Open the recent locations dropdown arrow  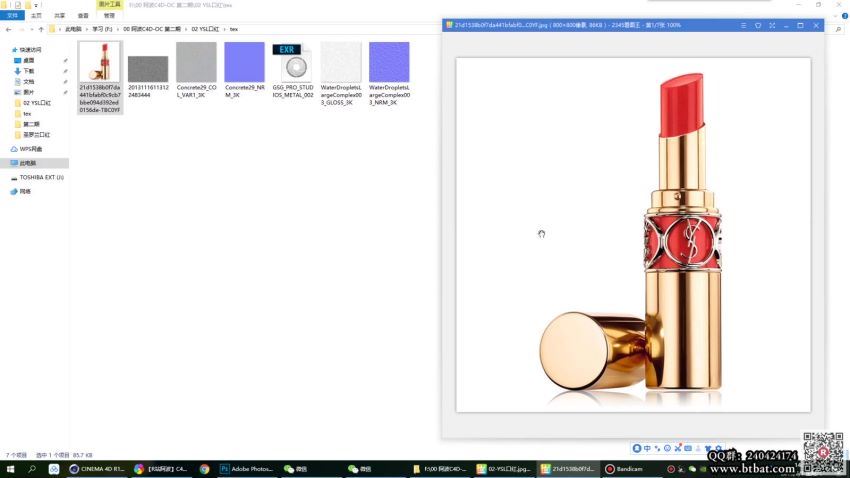coord(31,29)
